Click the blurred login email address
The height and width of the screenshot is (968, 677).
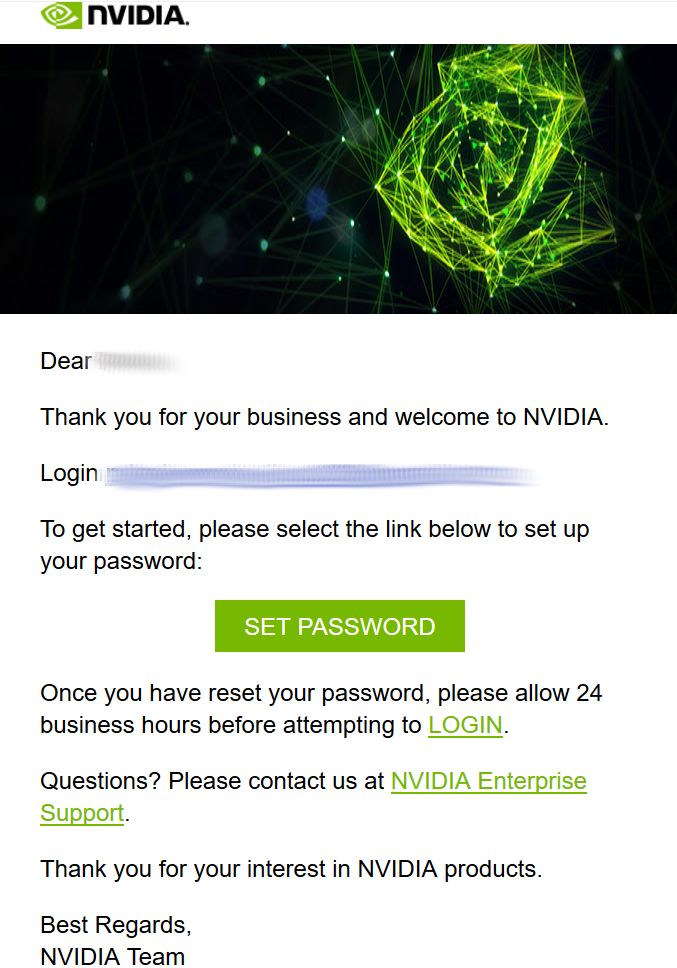[321, 475]
